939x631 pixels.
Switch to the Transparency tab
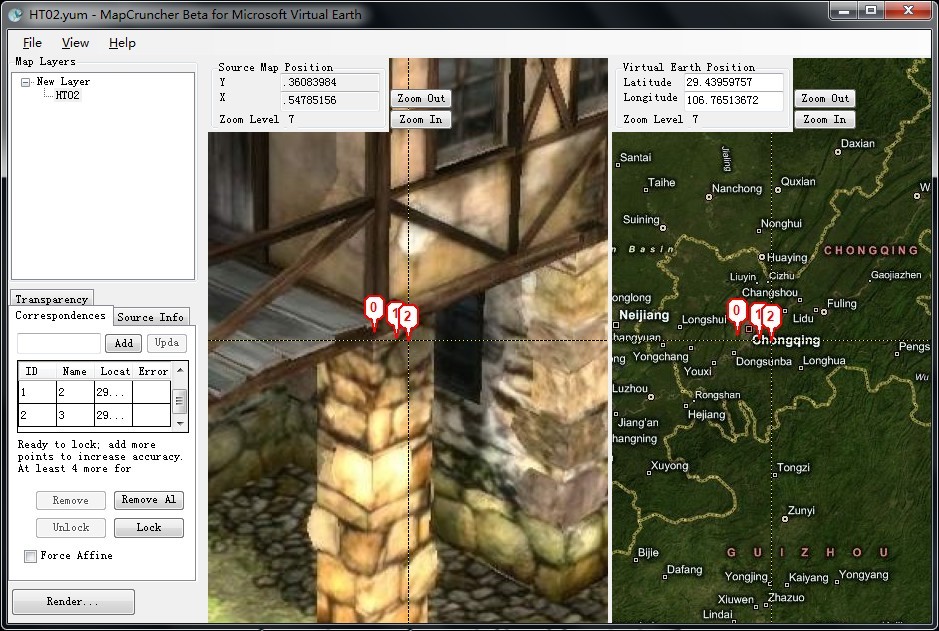click(x=52, y=298)
